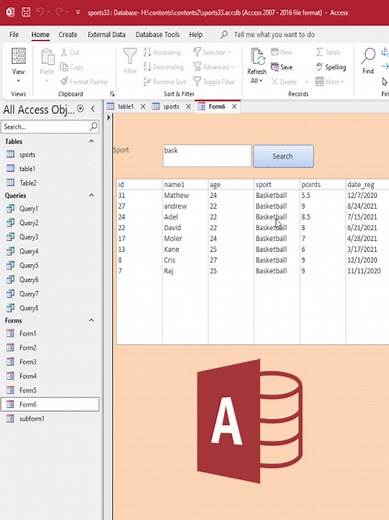Image resolution: width=389 pixels, height=520 pixels.
Task: Open Form1 in navigation pane
Action: (28, 333)
